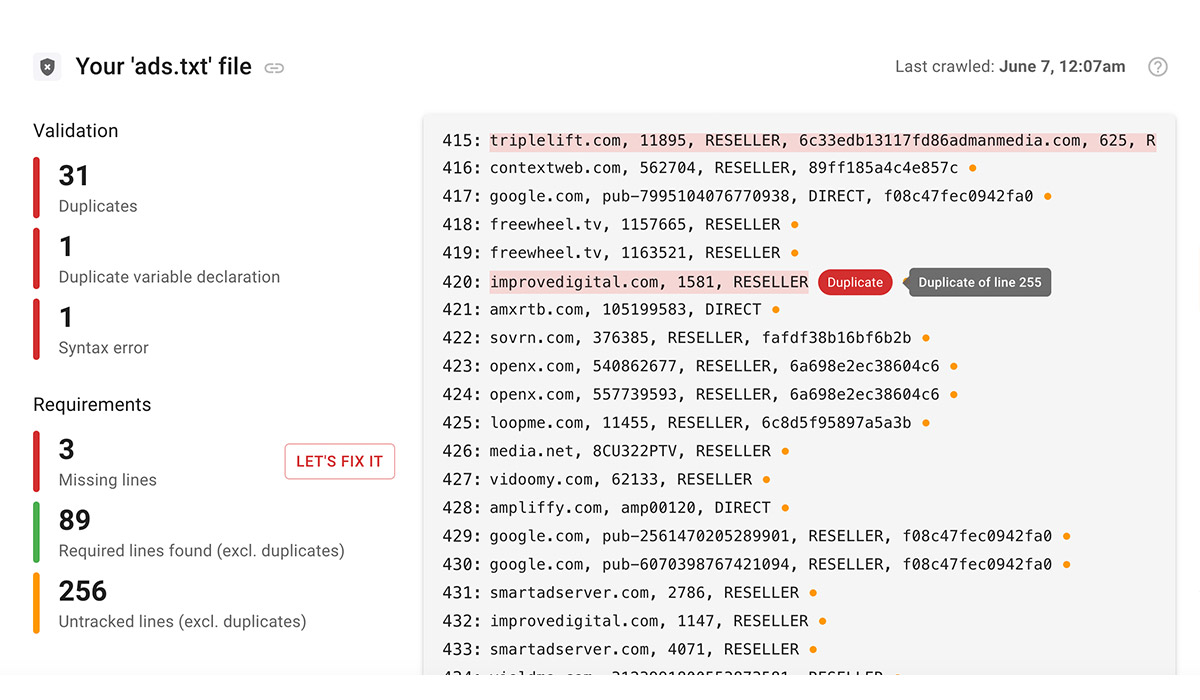The height and width of the screenshot is (700, 1200).
Task: Open the link icon next to 'ads.txt' file
Action: pyautogui.click(x=274, y=68)
